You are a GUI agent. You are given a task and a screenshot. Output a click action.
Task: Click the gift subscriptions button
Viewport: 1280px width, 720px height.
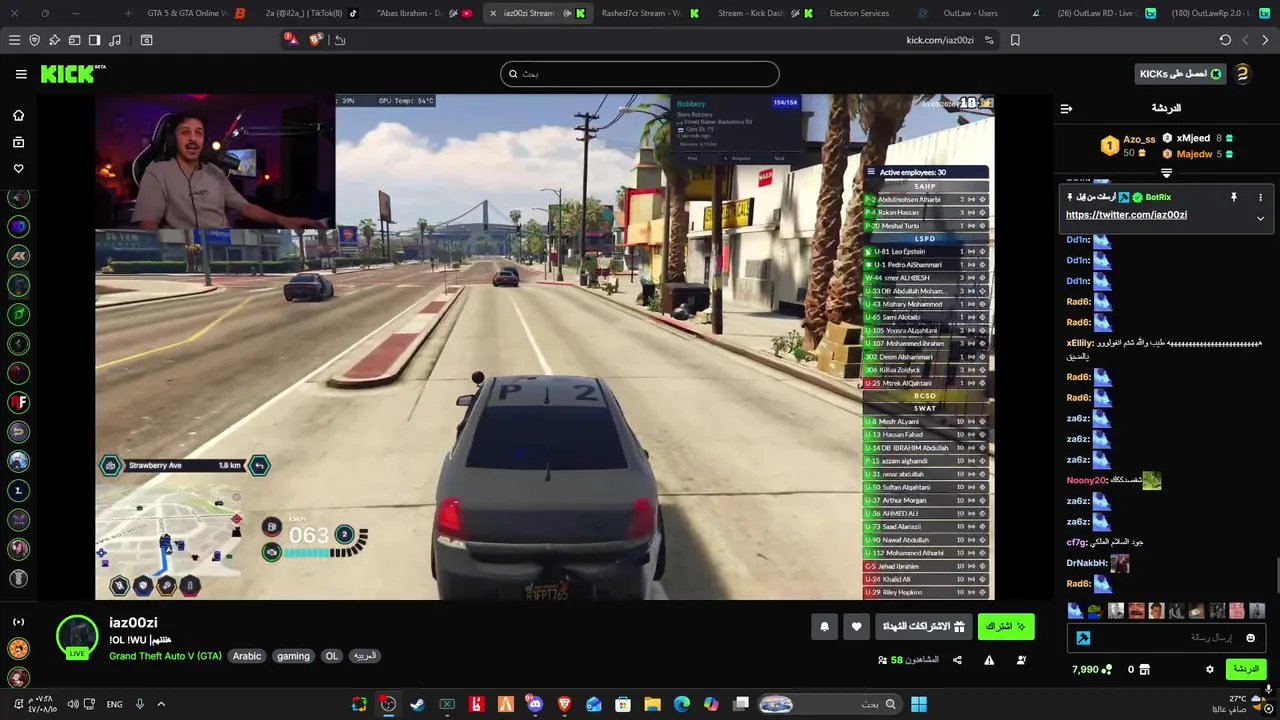pyautogui.click(x=923, y=626)
